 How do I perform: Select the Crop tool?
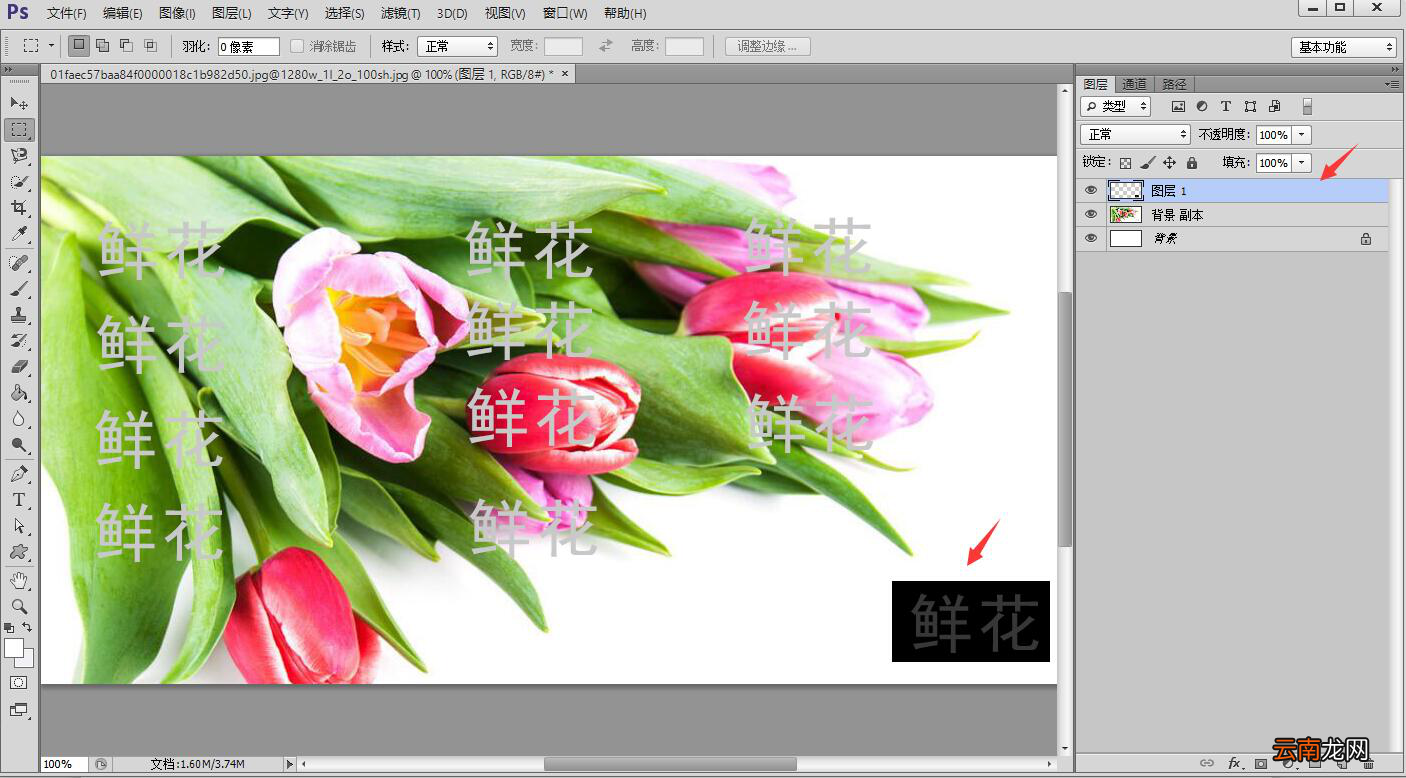tap(19, 208)
